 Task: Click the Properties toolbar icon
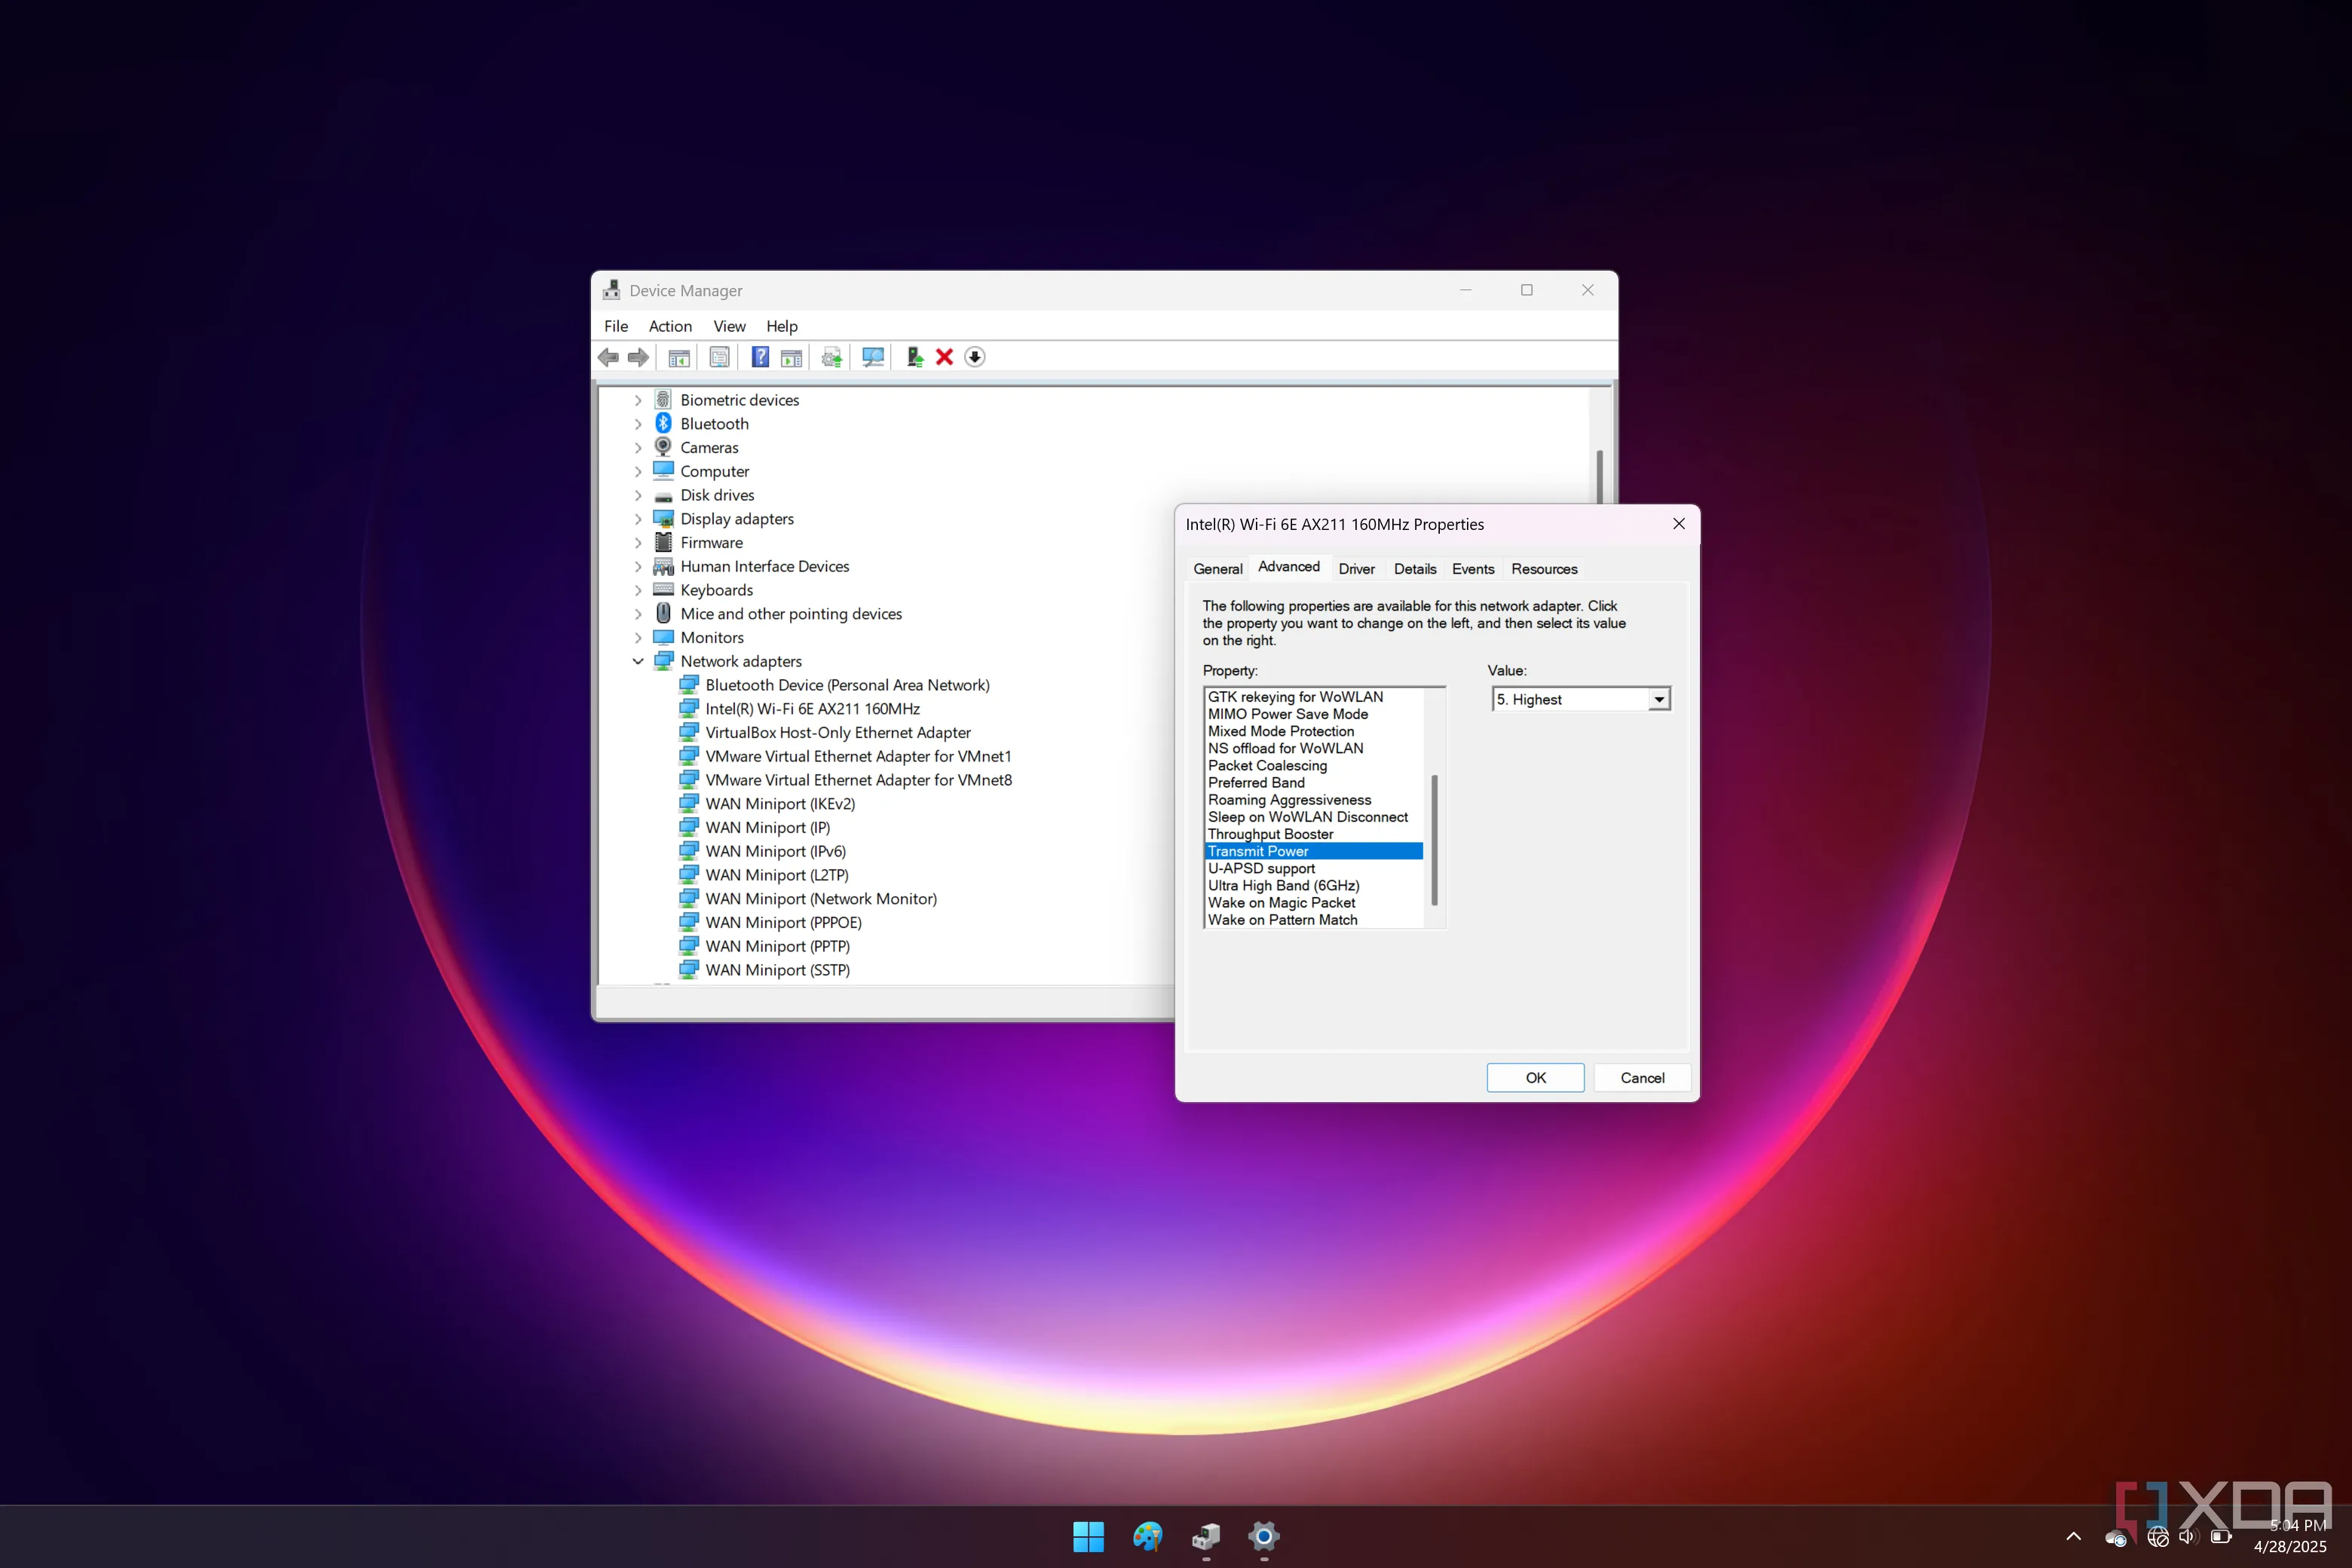(719, 357)
